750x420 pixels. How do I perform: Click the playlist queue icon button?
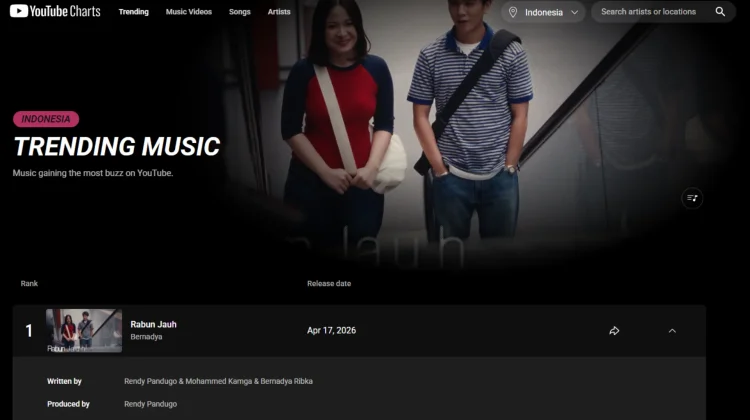[692, 198]
